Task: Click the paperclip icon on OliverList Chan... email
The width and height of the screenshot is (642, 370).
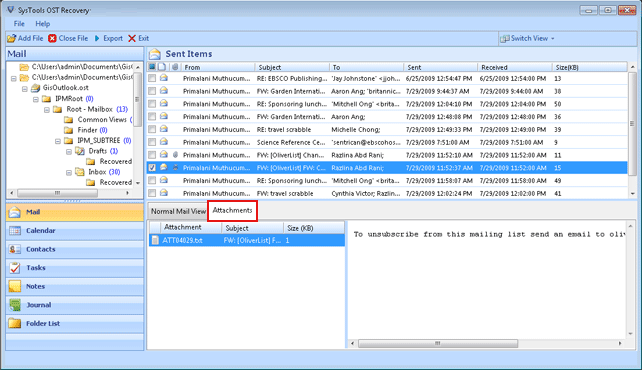Action: click(x=175, y=155)
